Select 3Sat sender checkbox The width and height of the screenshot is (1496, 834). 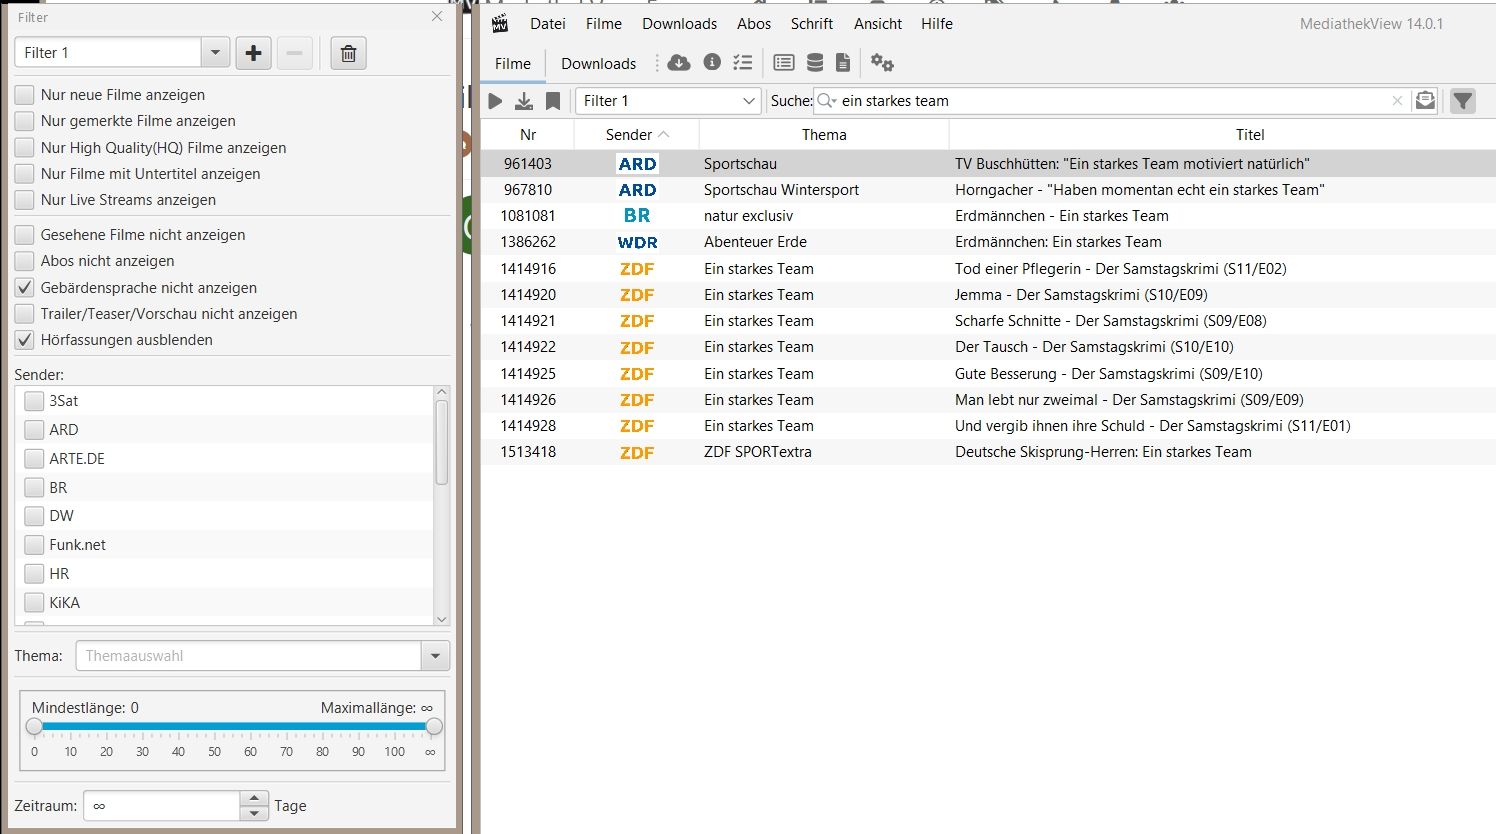(x=34, y=401)
